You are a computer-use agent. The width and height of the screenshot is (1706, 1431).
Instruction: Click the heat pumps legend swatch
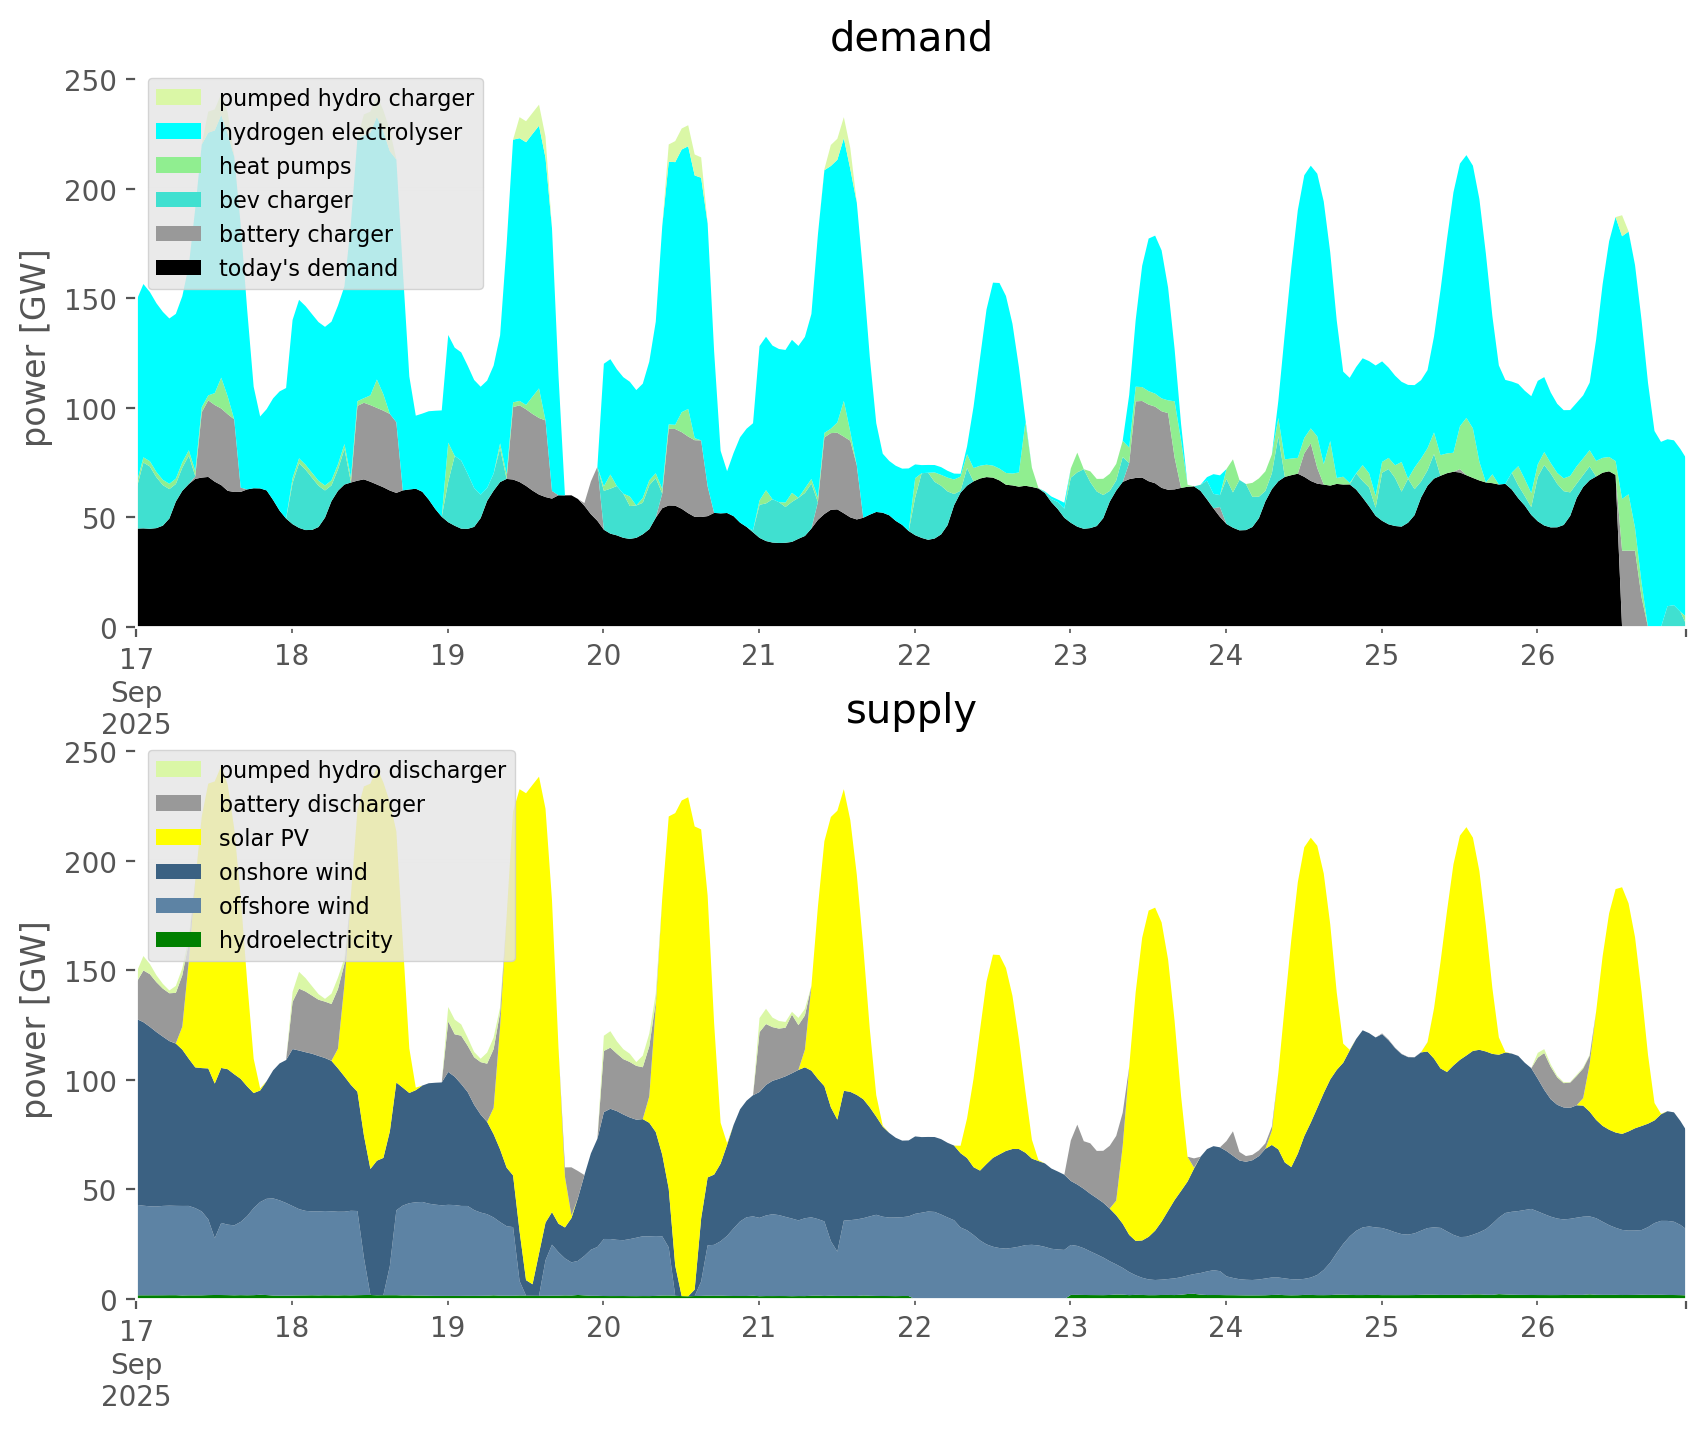[180, 166]
